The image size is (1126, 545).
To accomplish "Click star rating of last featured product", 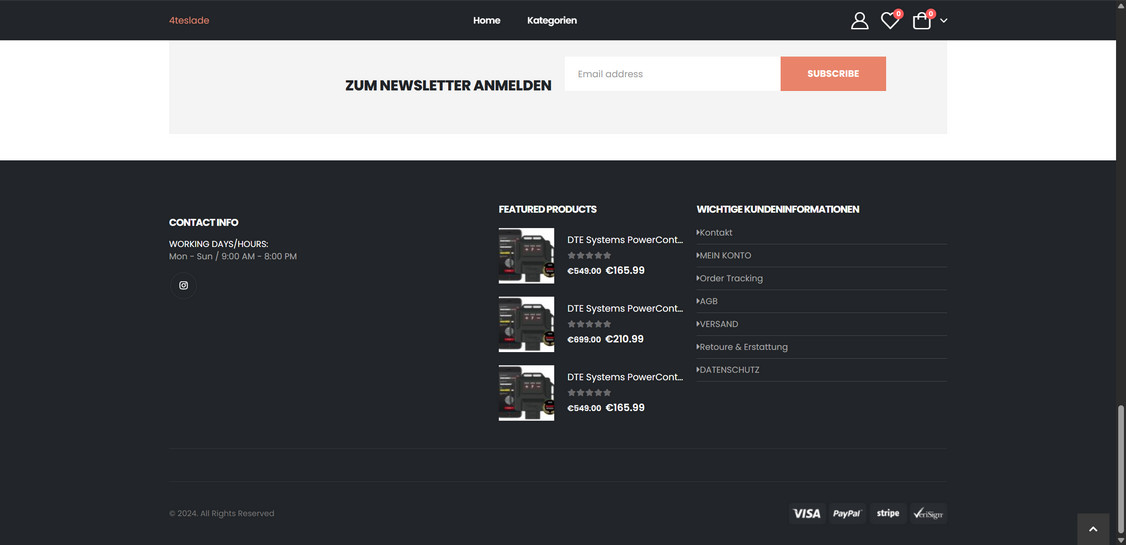I will tap(590, 393).
